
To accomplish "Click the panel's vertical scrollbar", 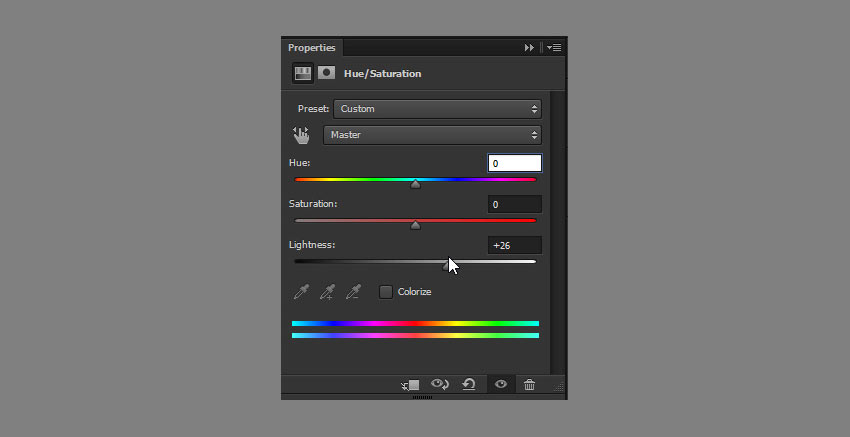I will (558, 232).
